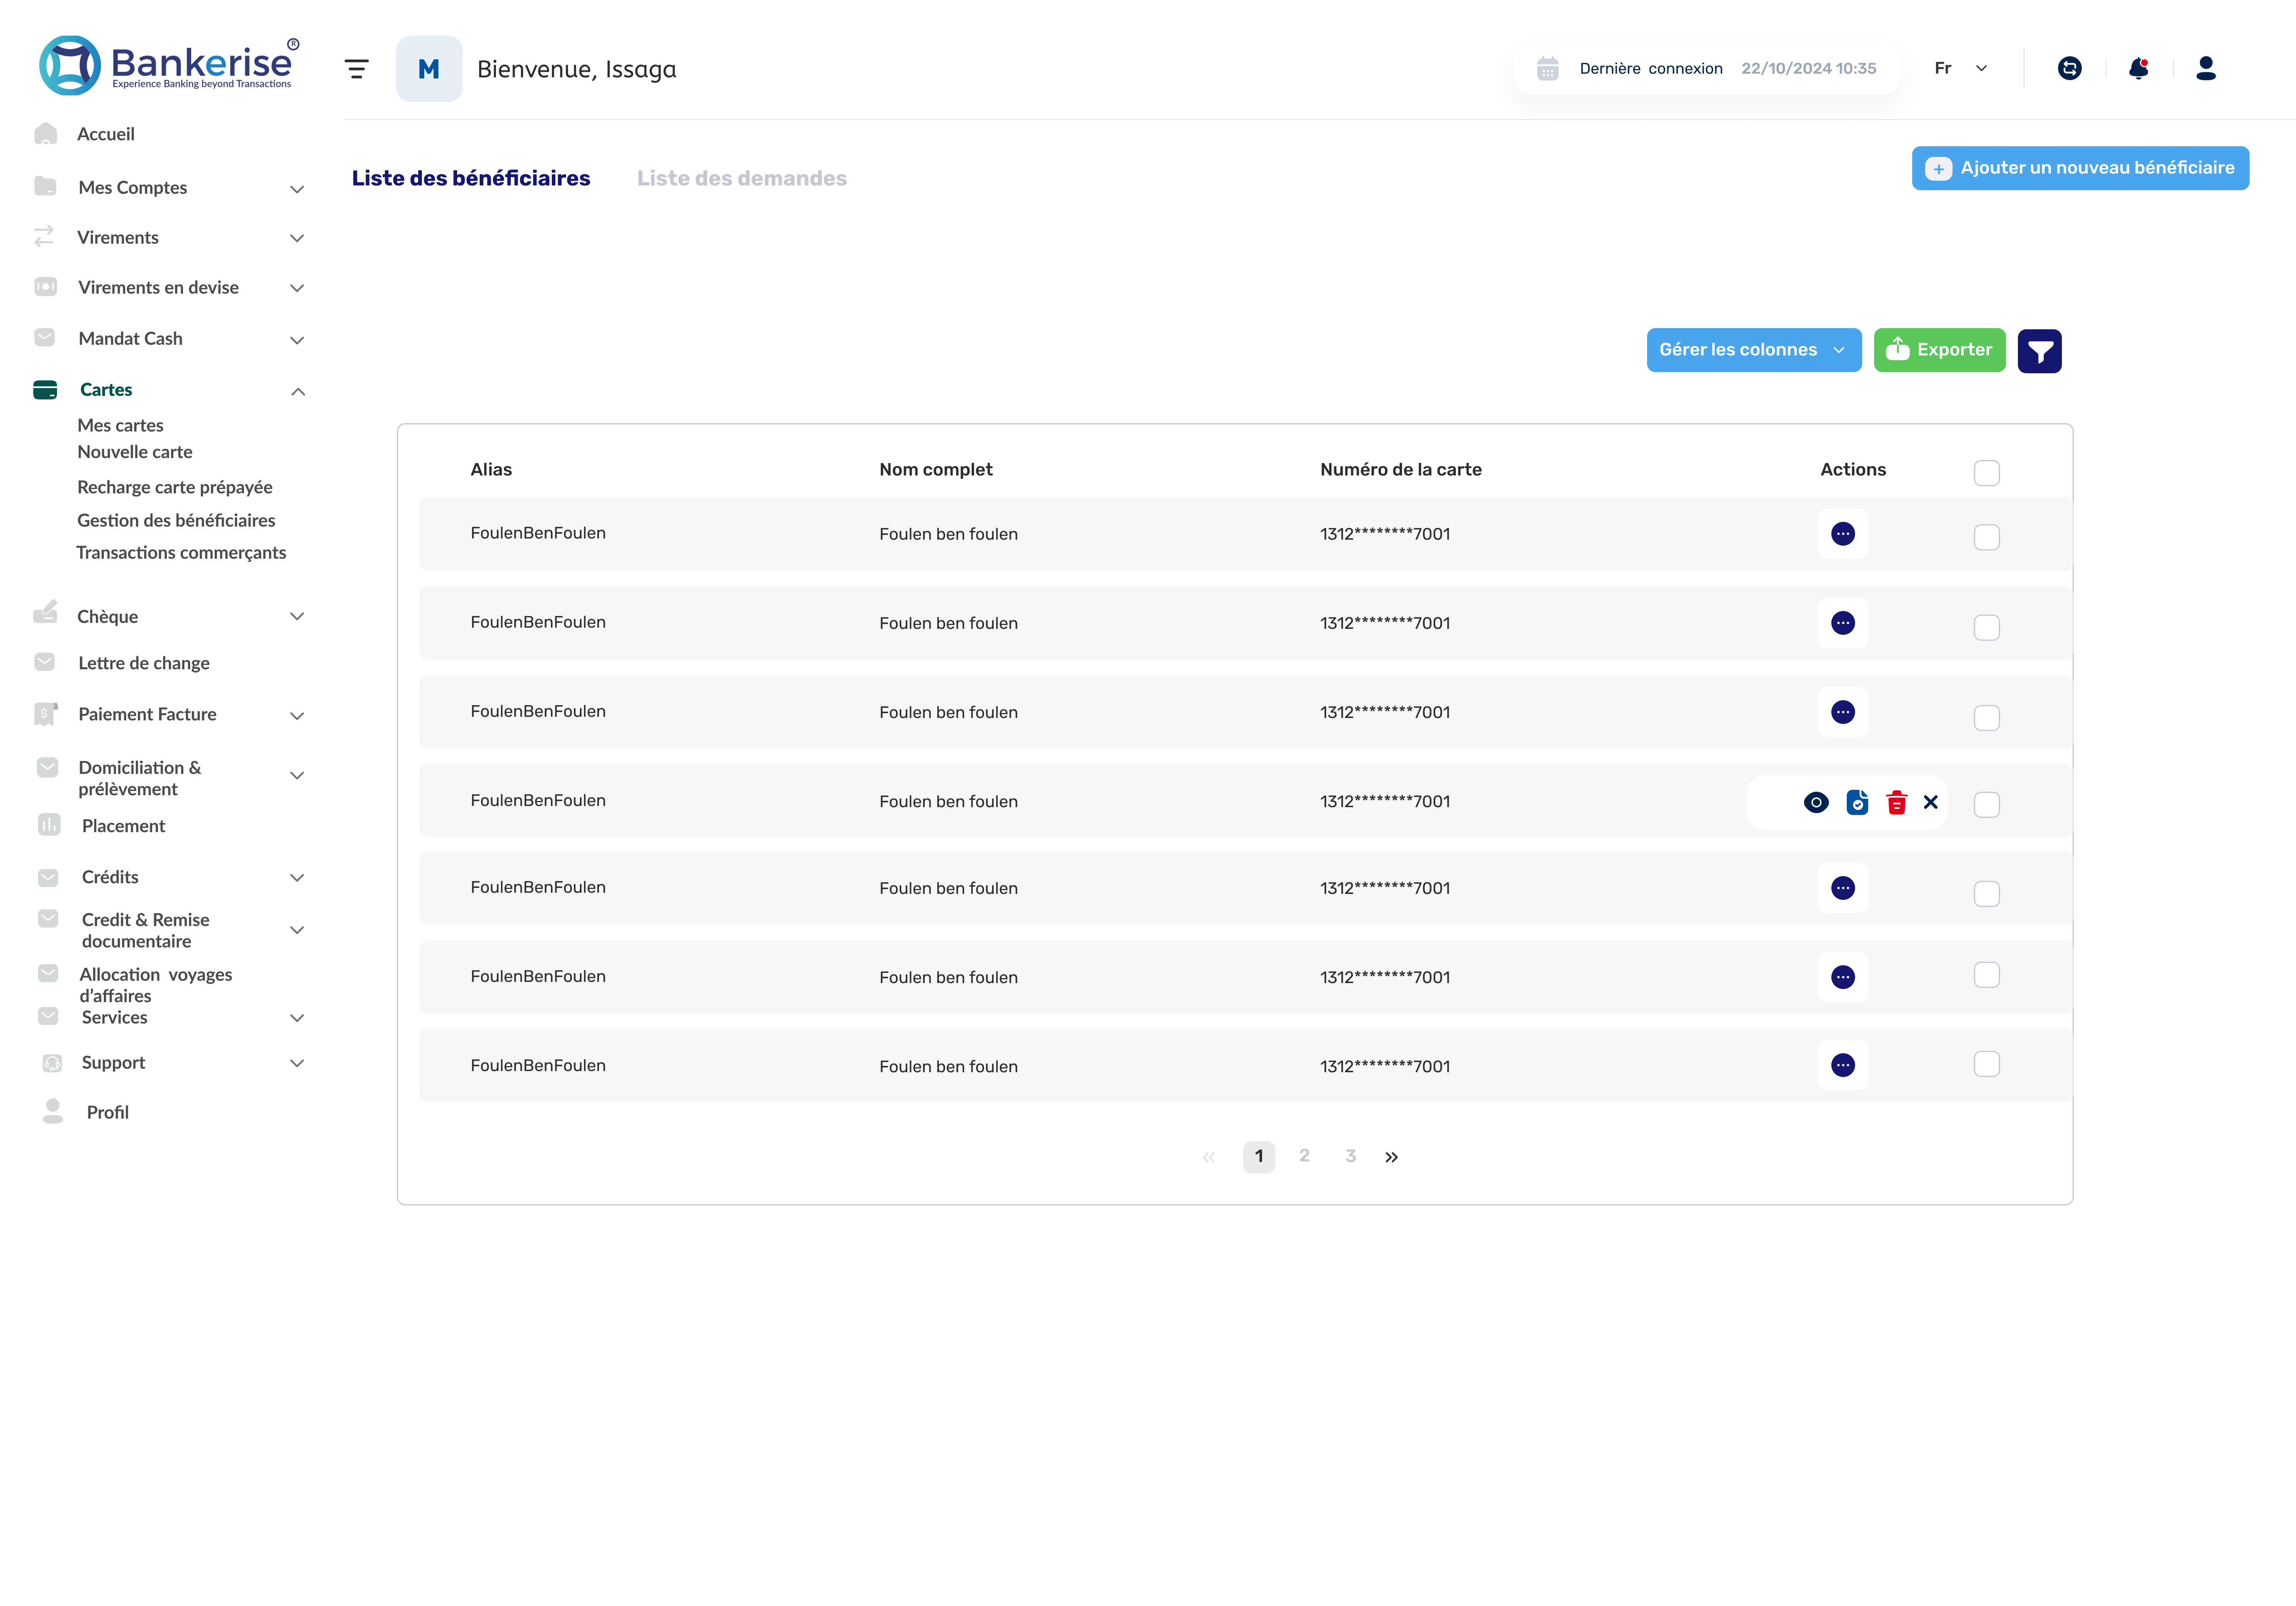Expand the Domiciliation & prélèvement chevron
Screen dimensions: 2296x1606
(297, 775)
